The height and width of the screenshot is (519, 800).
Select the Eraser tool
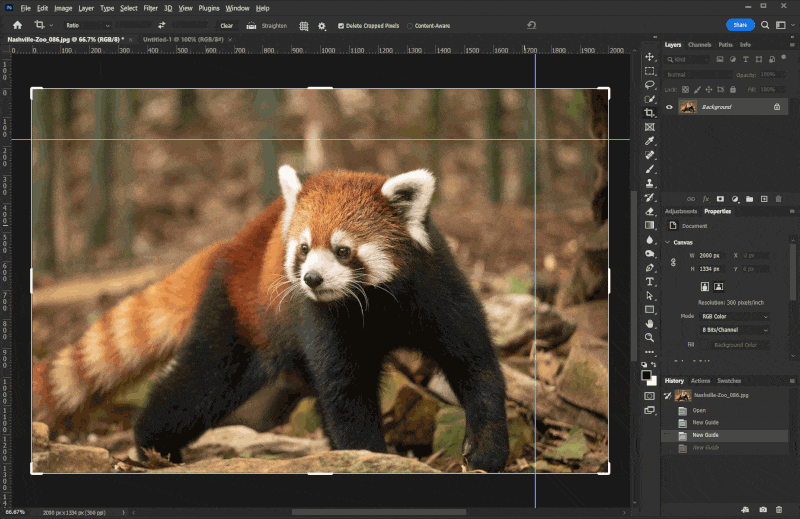649,211
